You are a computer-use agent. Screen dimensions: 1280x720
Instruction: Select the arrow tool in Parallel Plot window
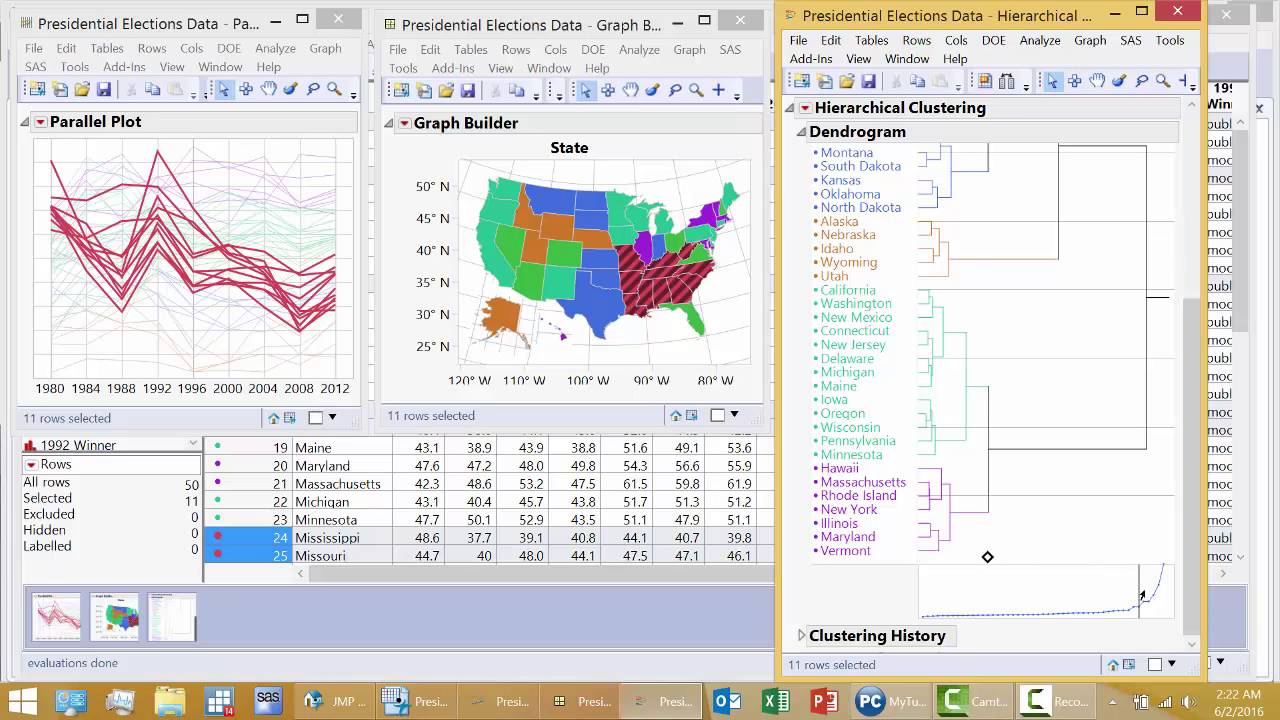tap(223, 89)
